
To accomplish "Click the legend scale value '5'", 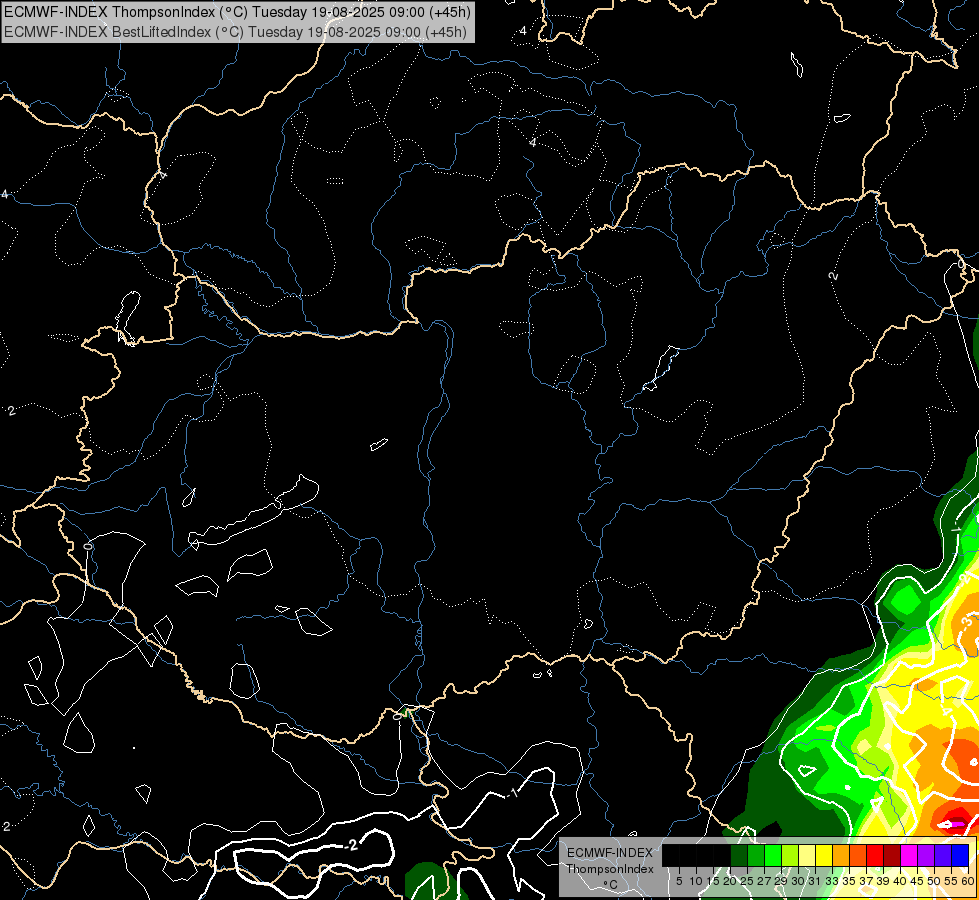I will 679,881.
